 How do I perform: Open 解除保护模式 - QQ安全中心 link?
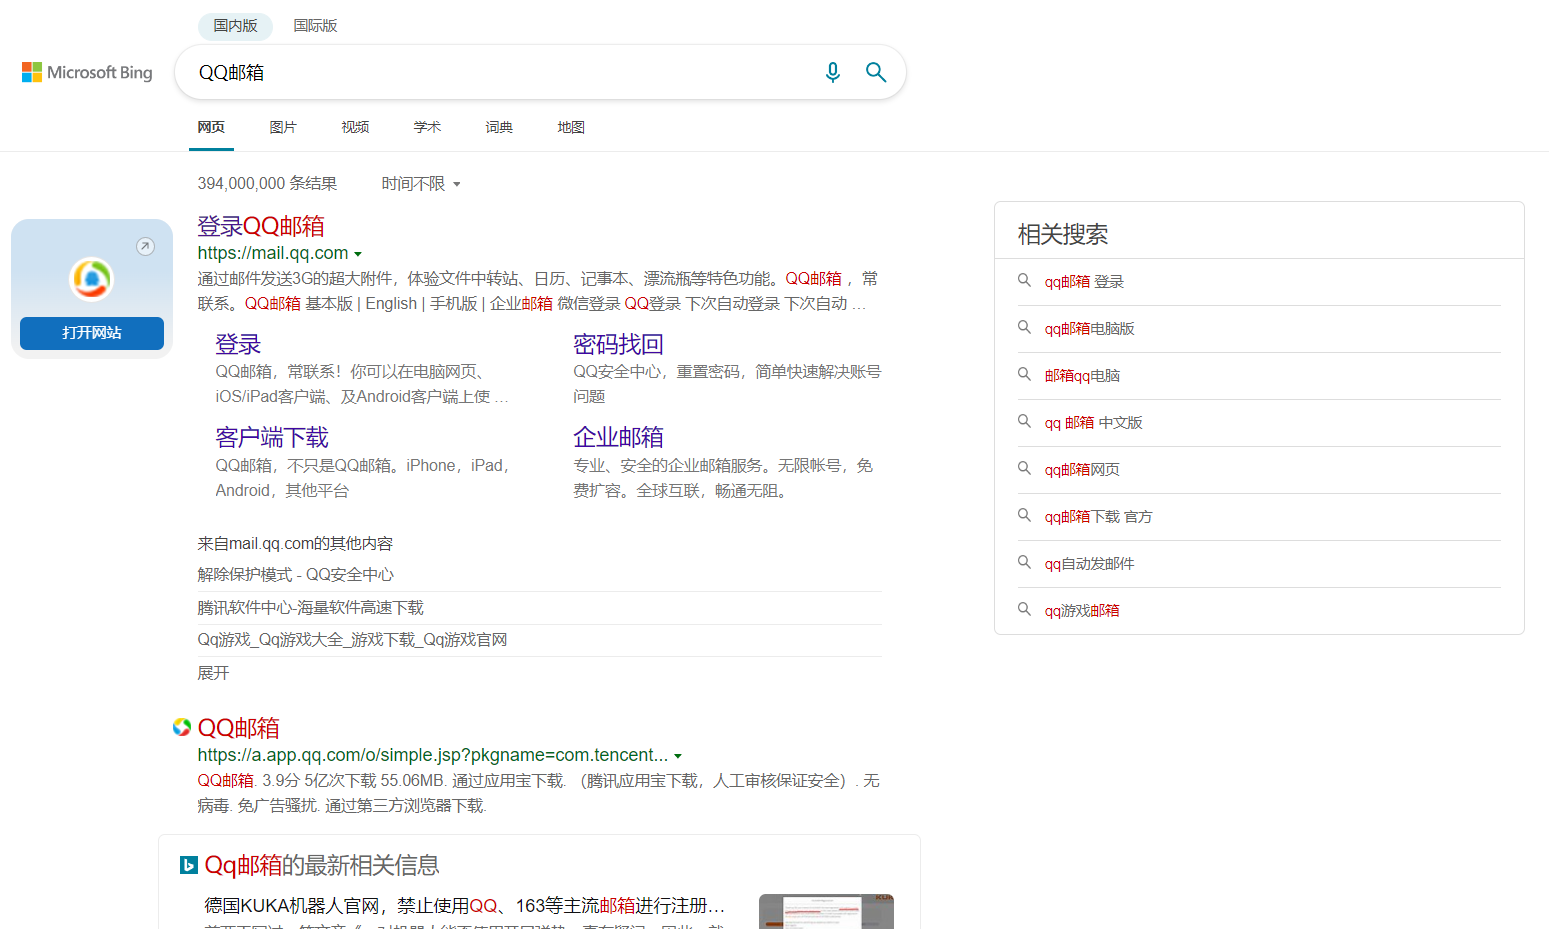click(x=295, y=575)
